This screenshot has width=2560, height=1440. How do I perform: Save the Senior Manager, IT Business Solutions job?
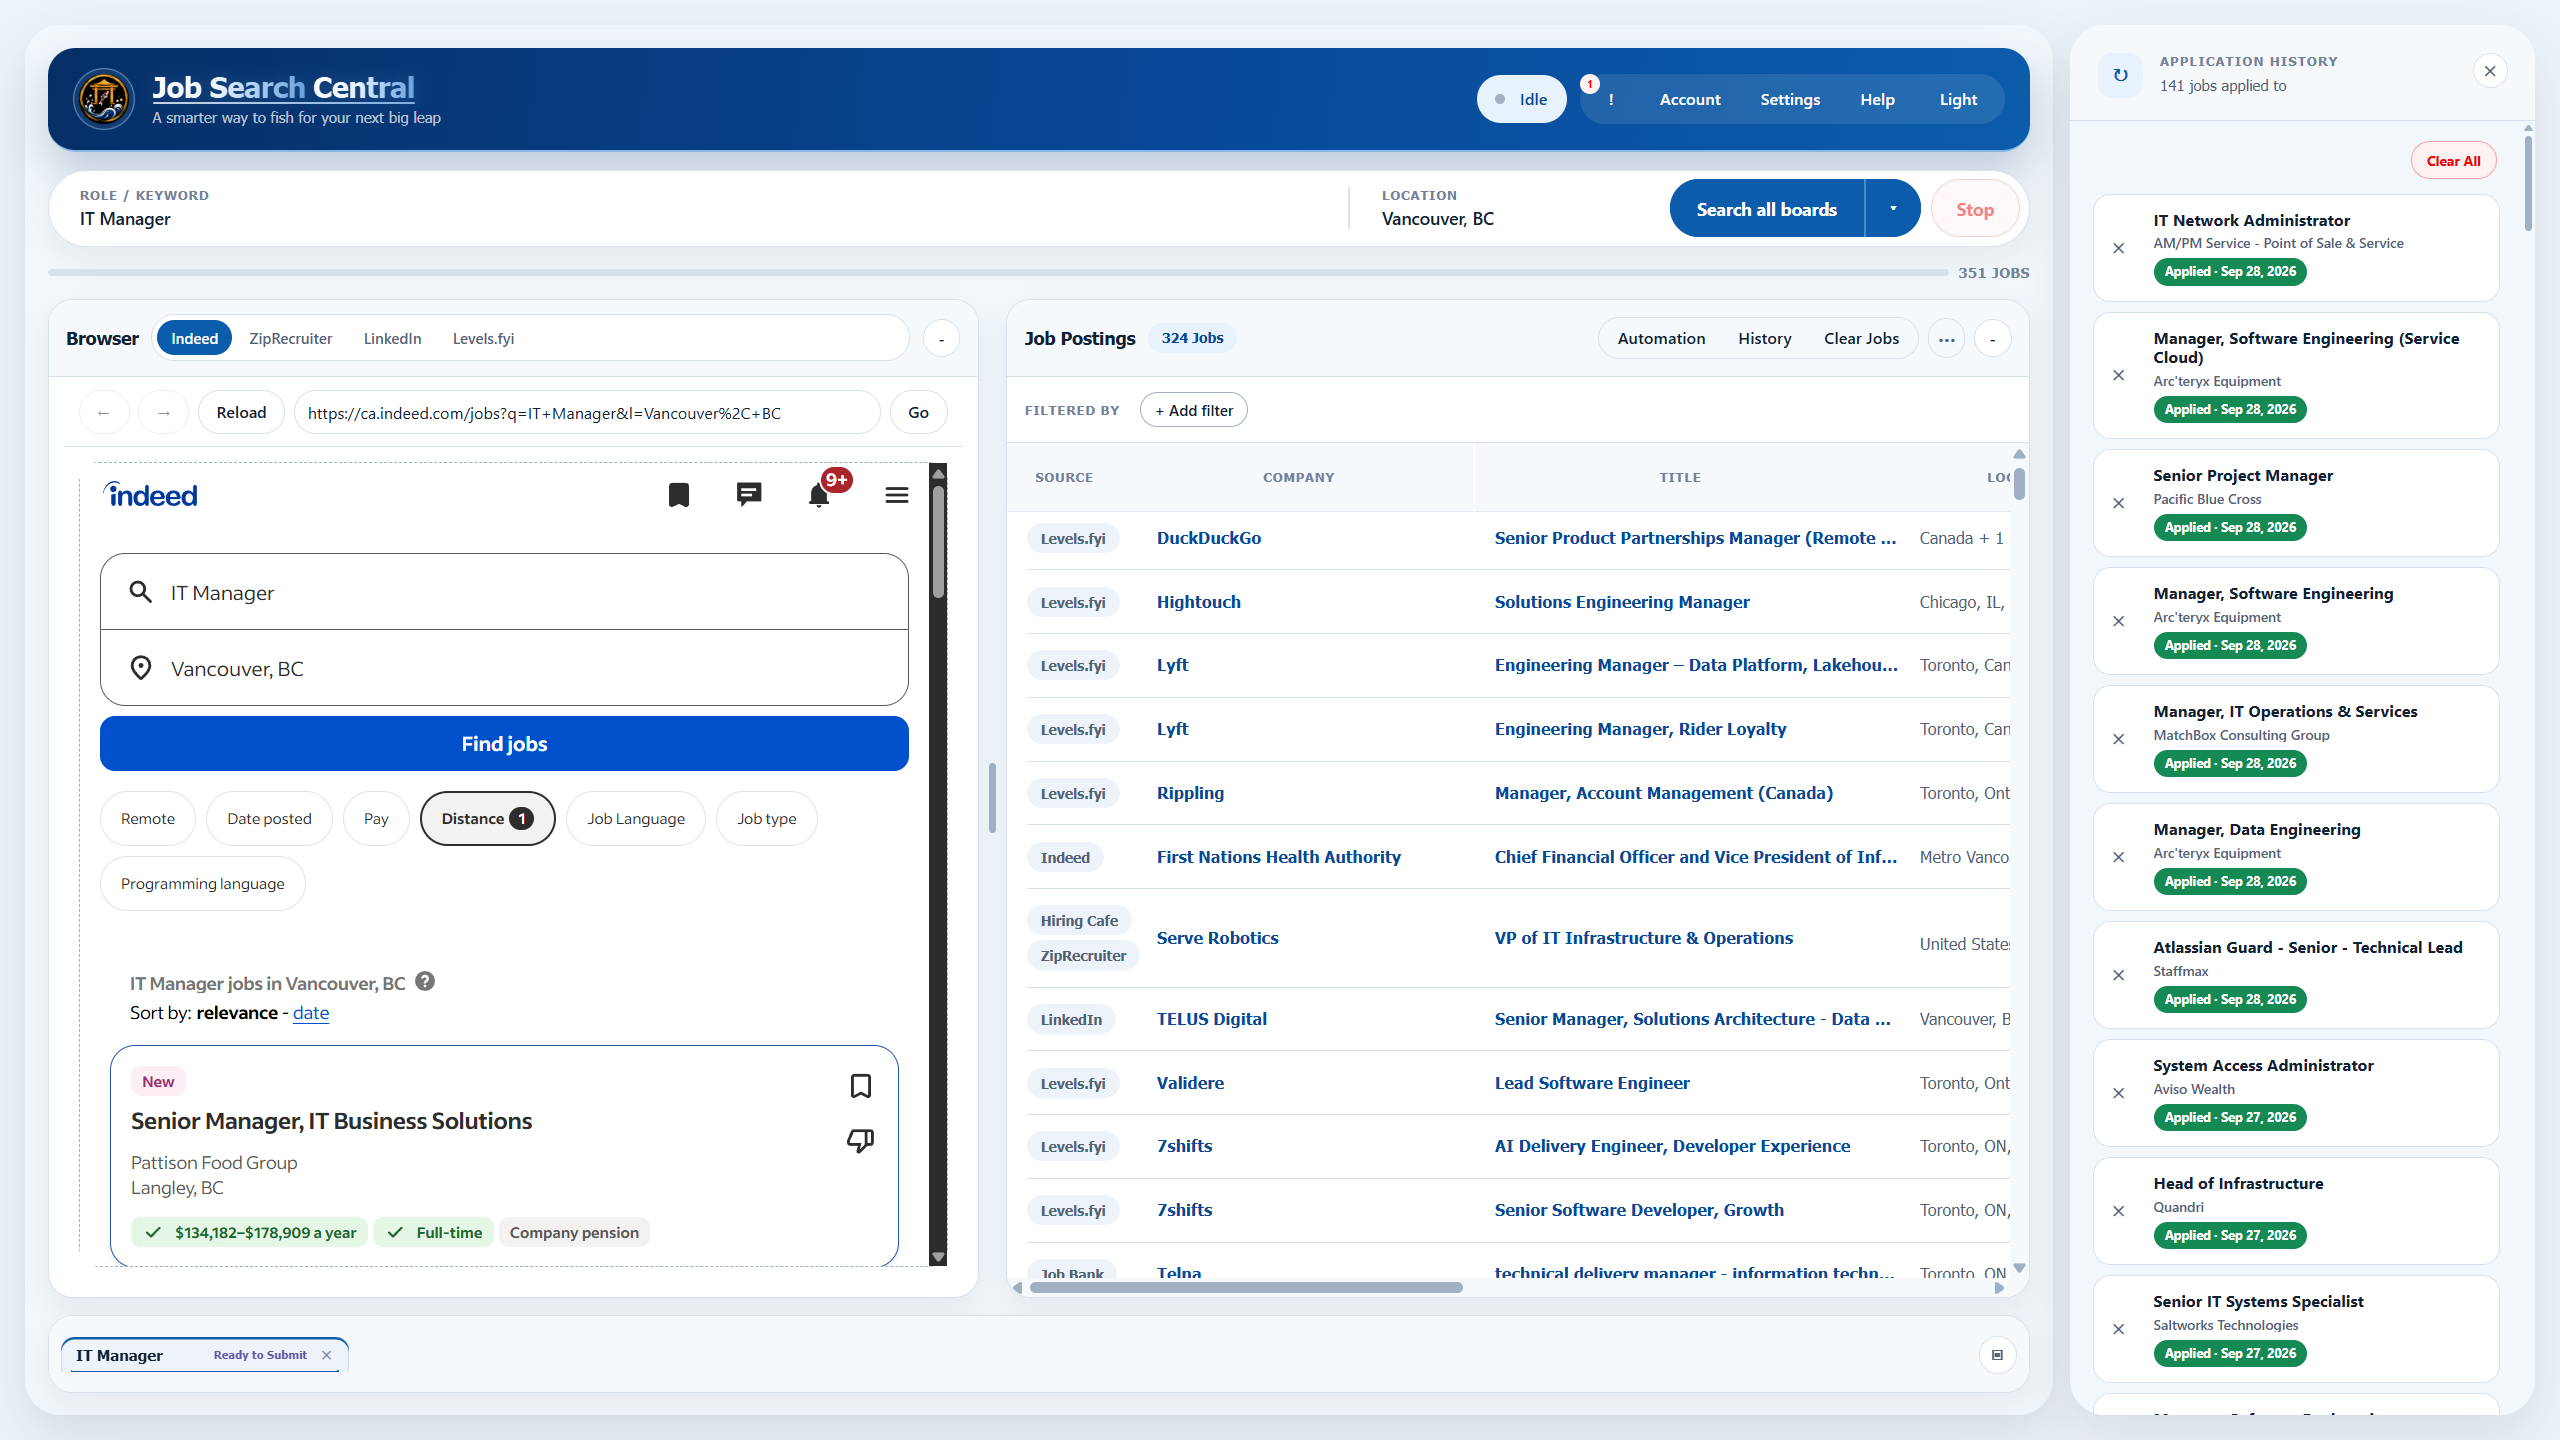click(861, 1086)
